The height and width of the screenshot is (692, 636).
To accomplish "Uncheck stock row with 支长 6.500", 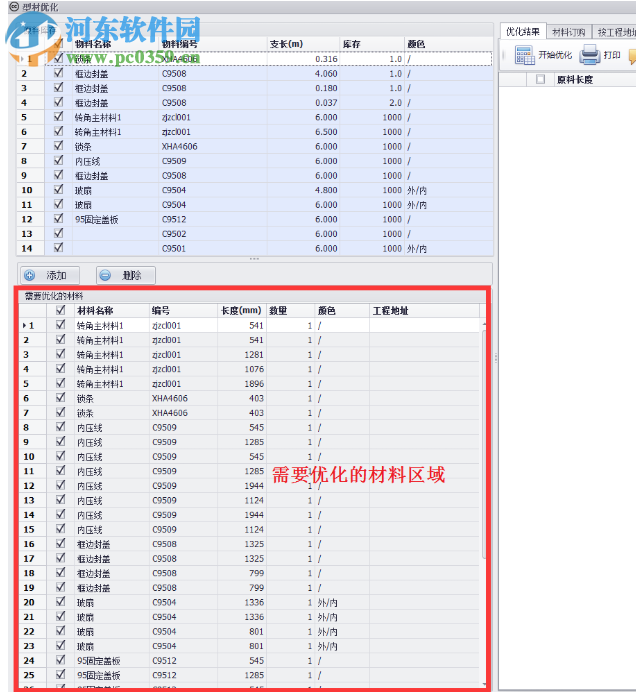I will point(58,131).
